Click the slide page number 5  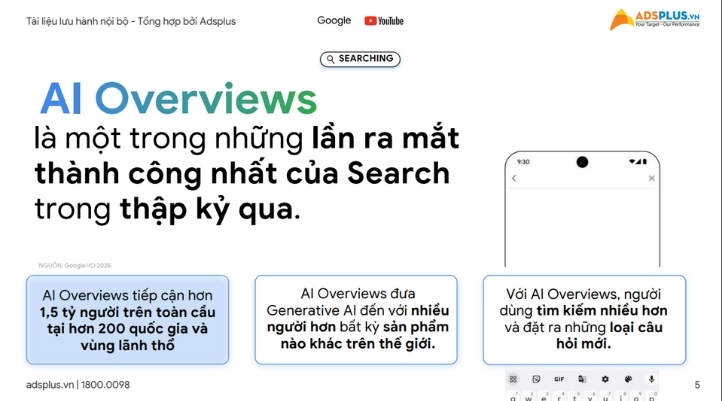click(697, 385)
